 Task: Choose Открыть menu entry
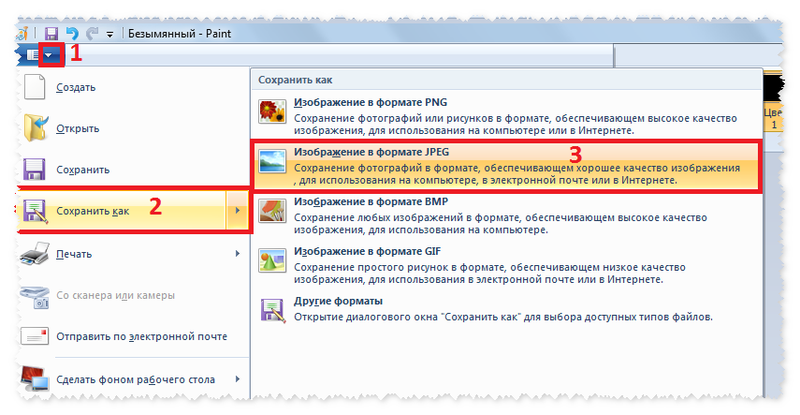134,128
